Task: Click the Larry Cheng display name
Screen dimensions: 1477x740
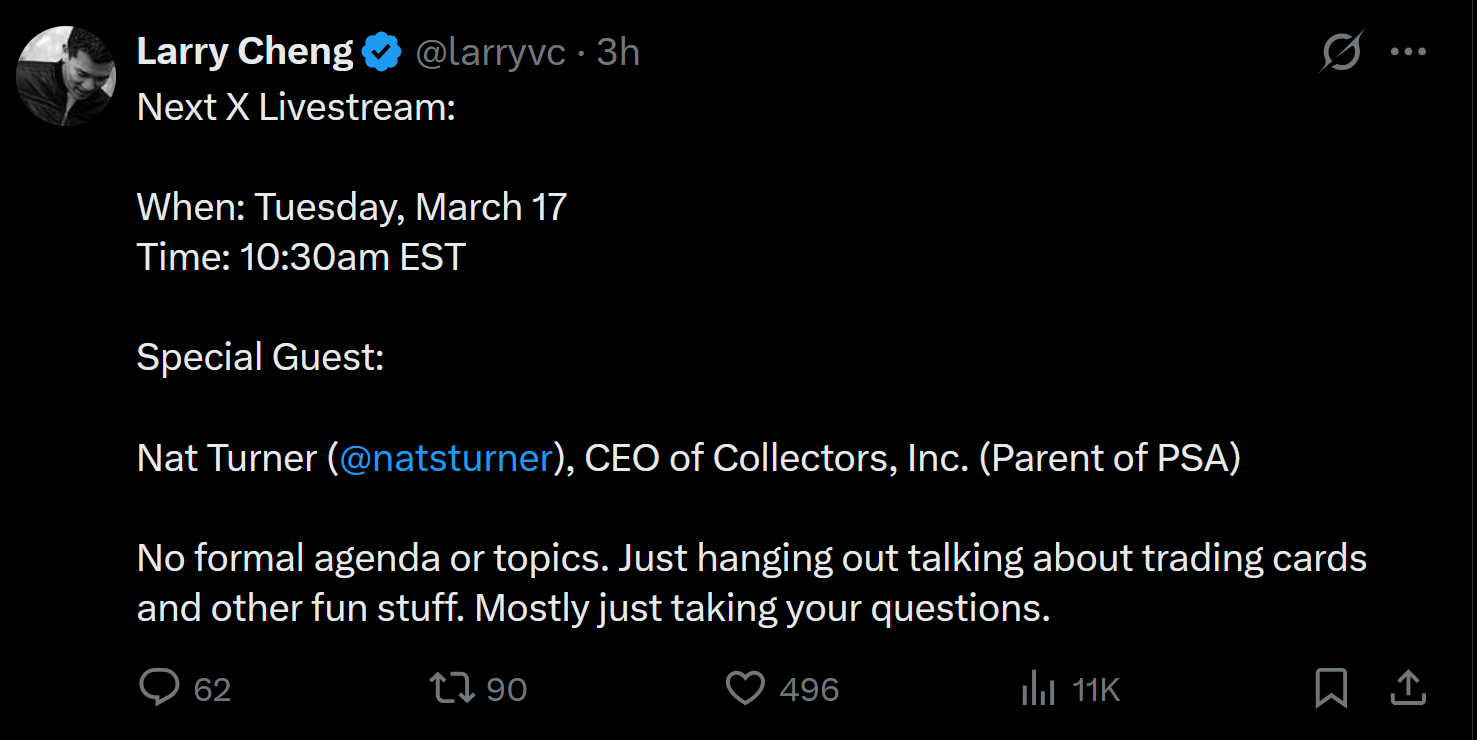Action: pos(244,52)
